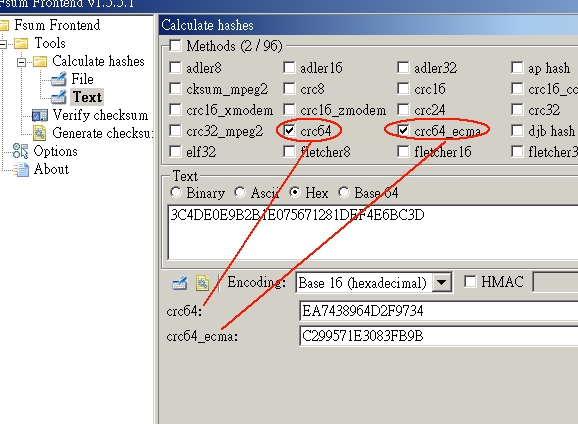Click the Base 16 (hexadecimal) combo box

click(373, 283)
